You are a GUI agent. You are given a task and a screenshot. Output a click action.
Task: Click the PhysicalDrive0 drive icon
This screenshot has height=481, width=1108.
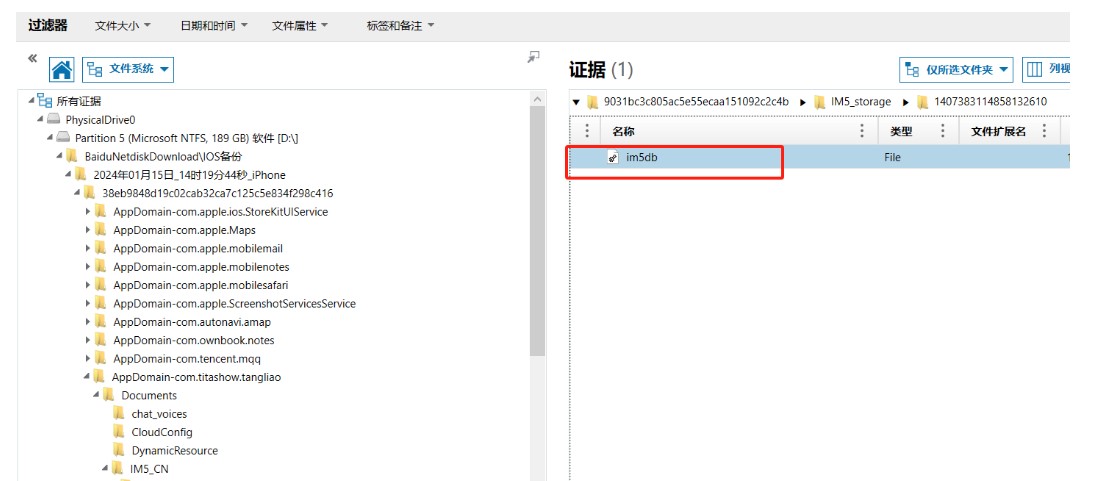pos(53,119)
